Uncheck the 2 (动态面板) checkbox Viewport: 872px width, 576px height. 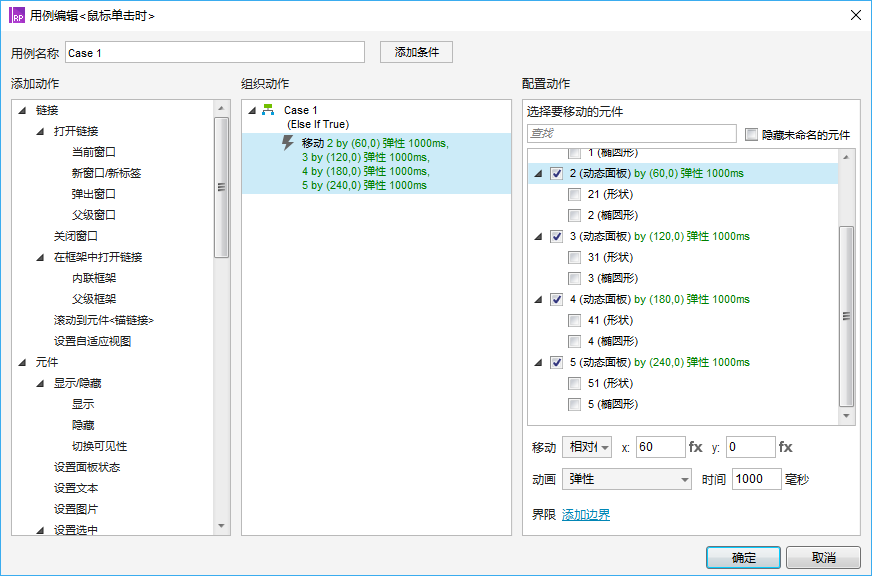(556, 174)
